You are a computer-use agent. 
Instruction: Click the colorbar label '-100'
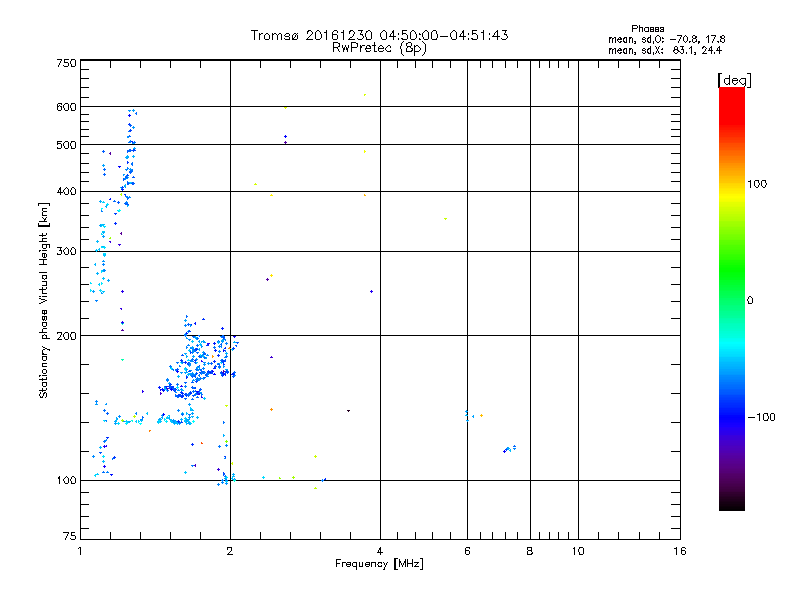coord(761,417)
